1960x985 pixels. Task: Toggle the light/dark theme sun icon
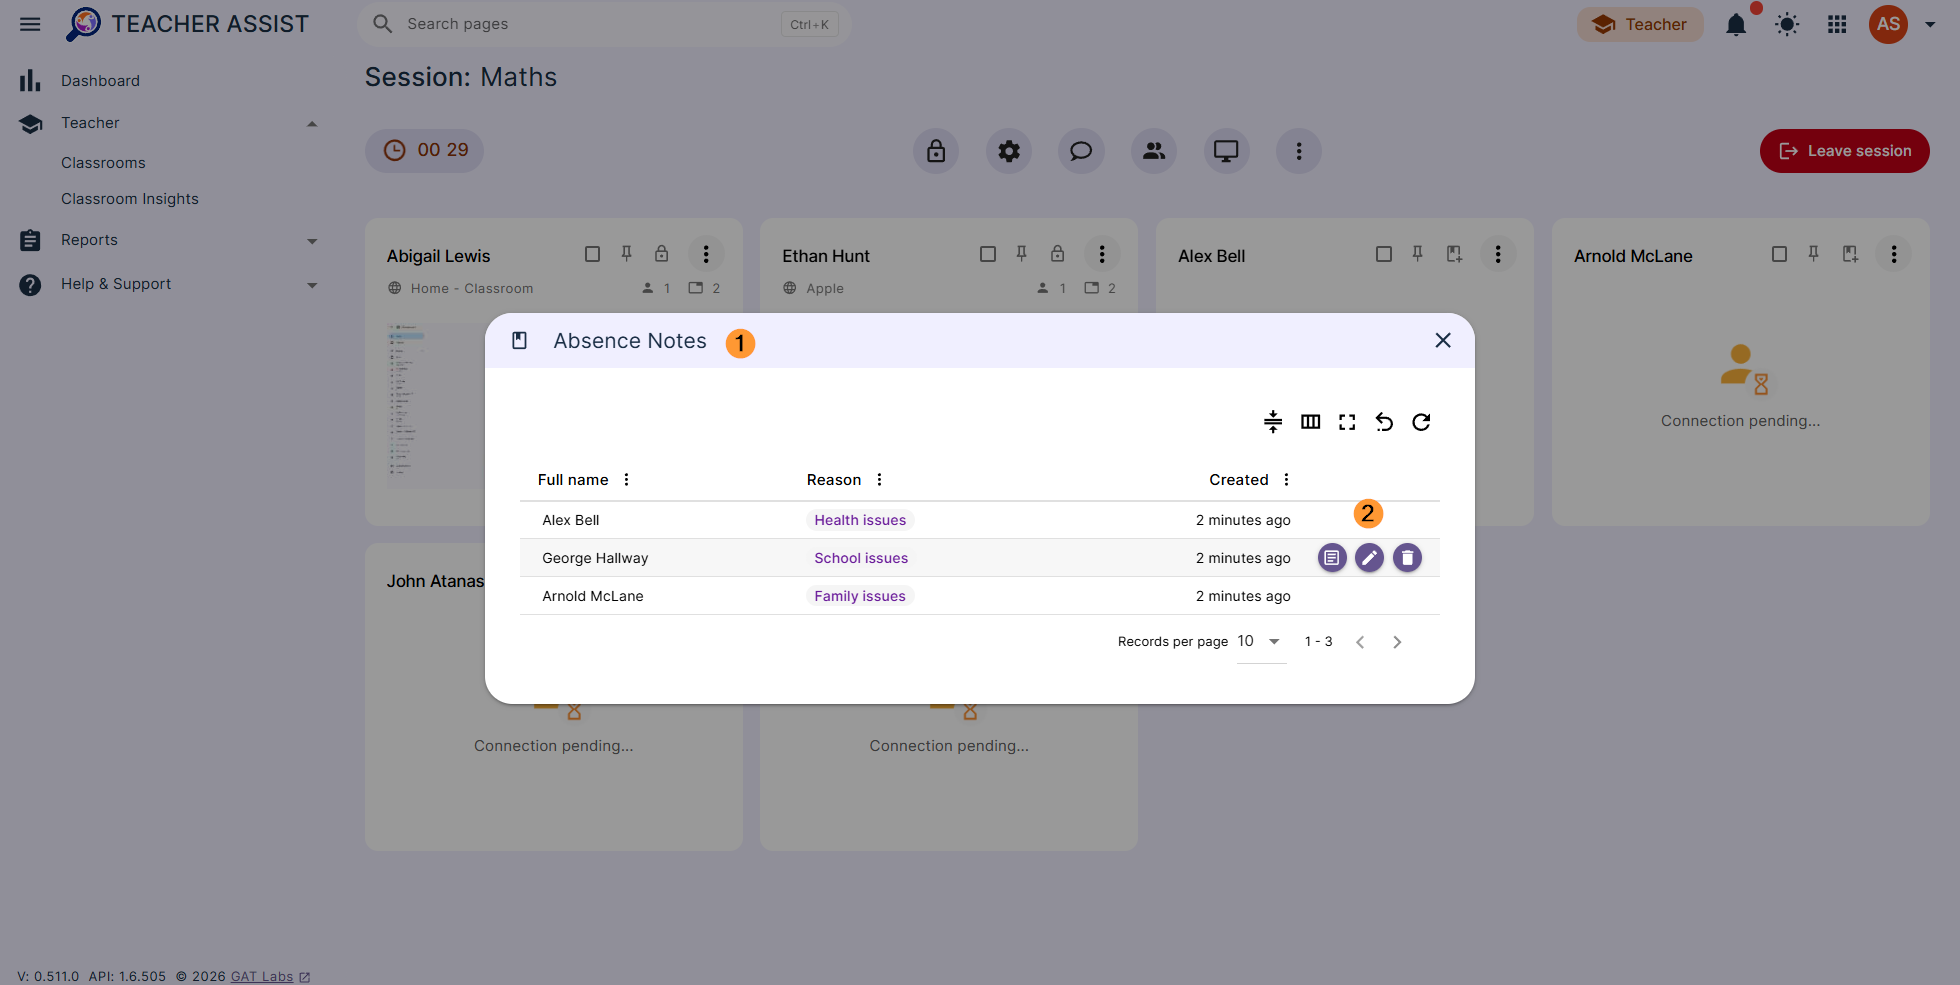pyautogui.click(x=1787, y=24)
